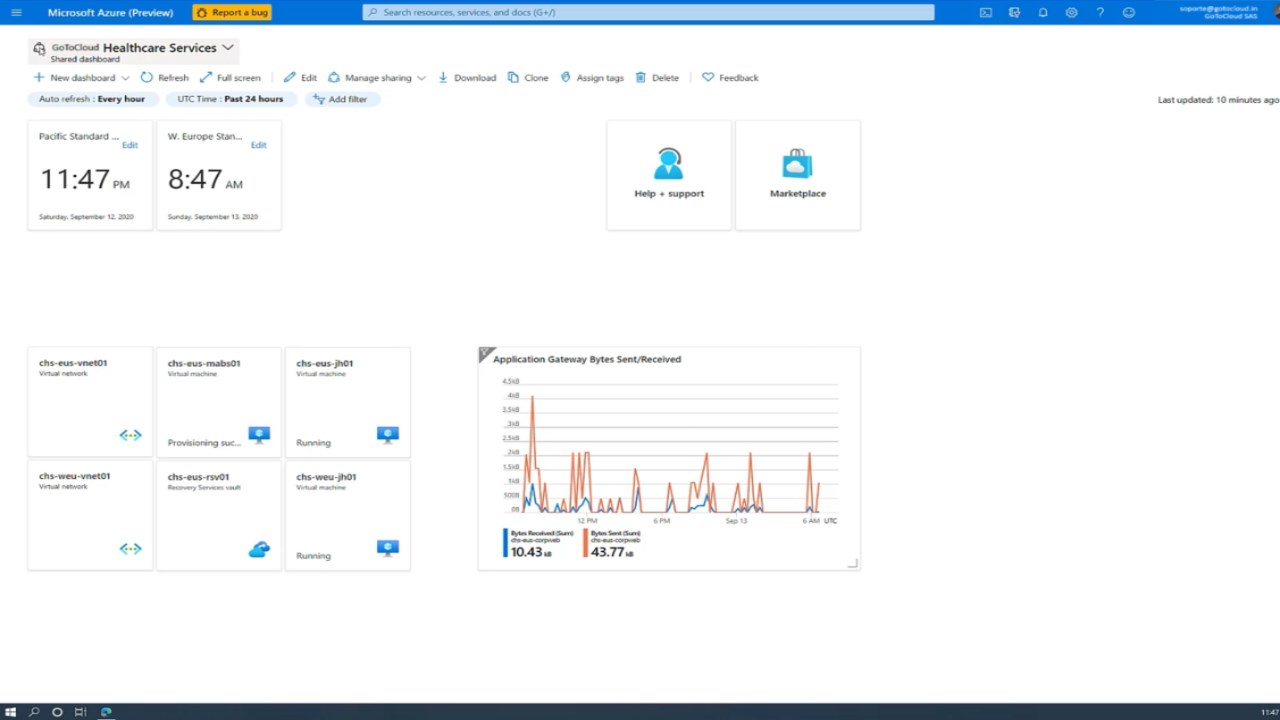Change the Auto refresh Every hour filter
Viewport: 1280px width, 720px height.
[92, 99]
